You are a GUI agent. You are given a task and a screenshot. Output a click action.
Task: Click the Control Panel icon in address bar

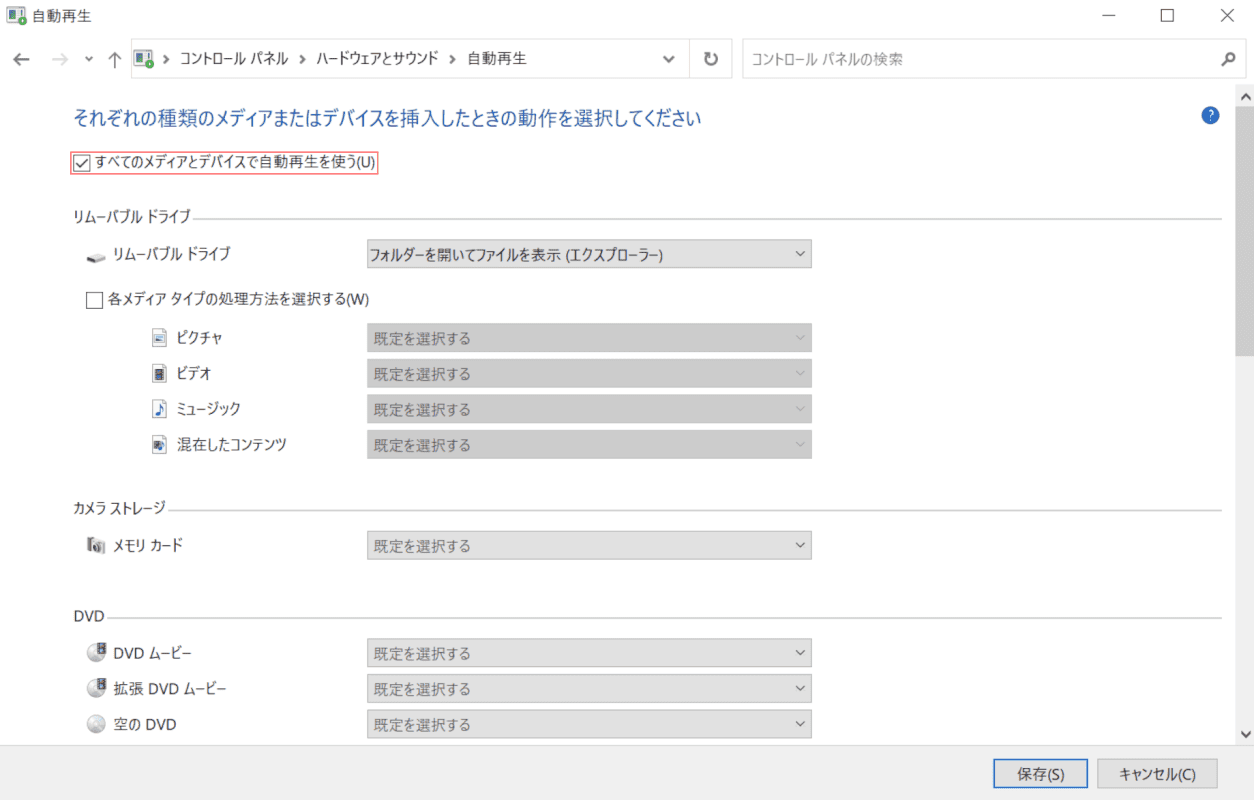point(145,59)
